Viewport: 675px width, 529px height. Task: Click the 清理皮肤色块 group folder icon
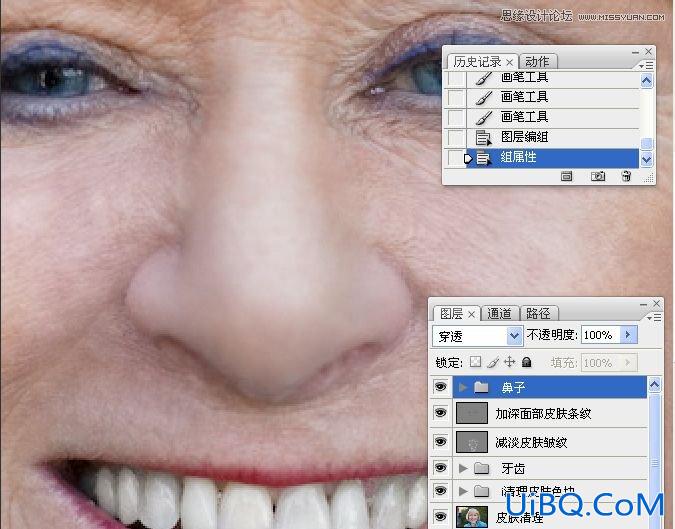point(481,491)
